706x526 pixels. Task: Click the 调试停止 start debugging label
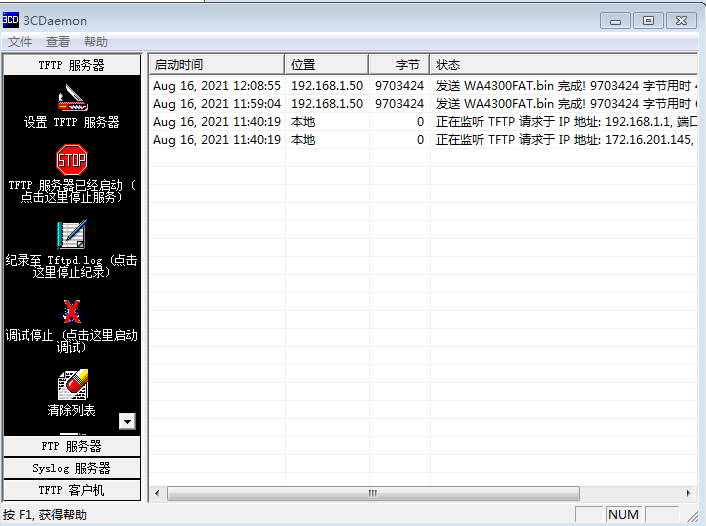pos(72,341)
